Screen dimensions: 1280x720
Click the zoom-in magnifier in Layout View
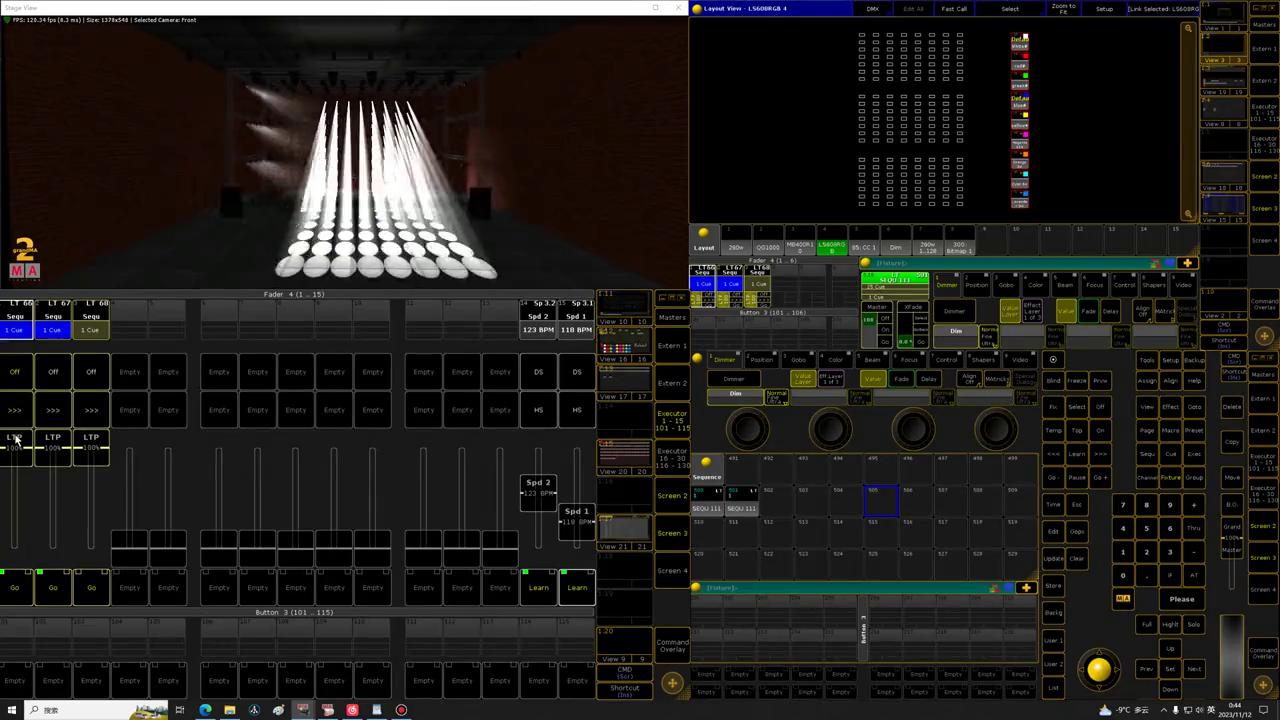[x=1188, y=29]
